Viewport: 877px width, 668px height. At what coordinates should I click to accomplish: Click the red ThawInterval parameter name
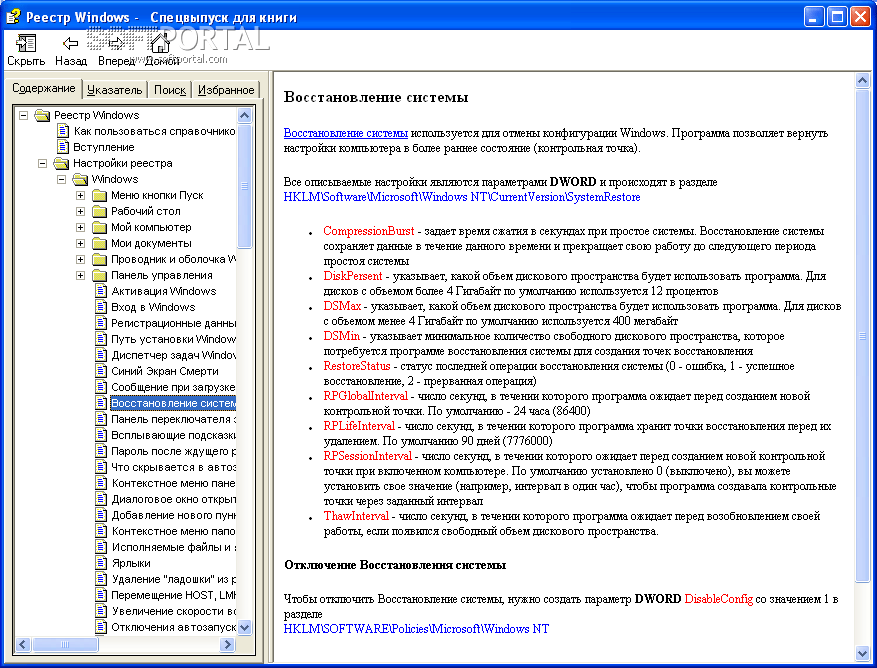click(x=356, y=516)
